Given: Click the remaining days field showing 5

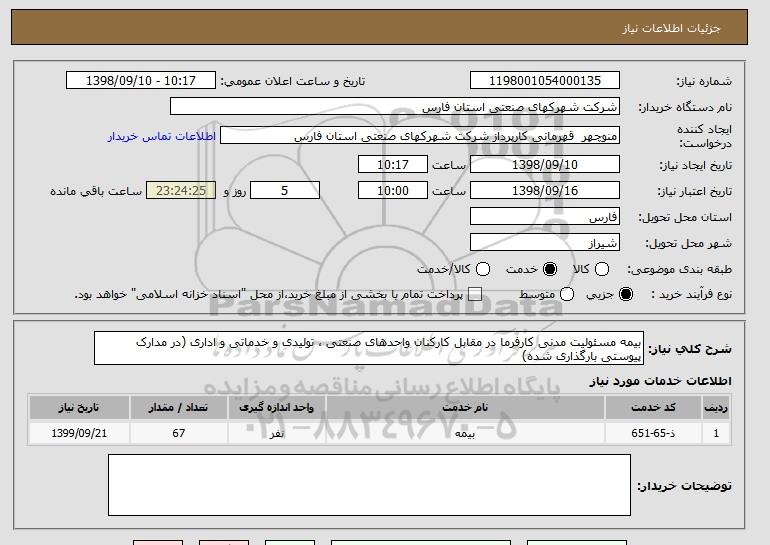Looking at the screenshot, I should (x=285, y=191).
